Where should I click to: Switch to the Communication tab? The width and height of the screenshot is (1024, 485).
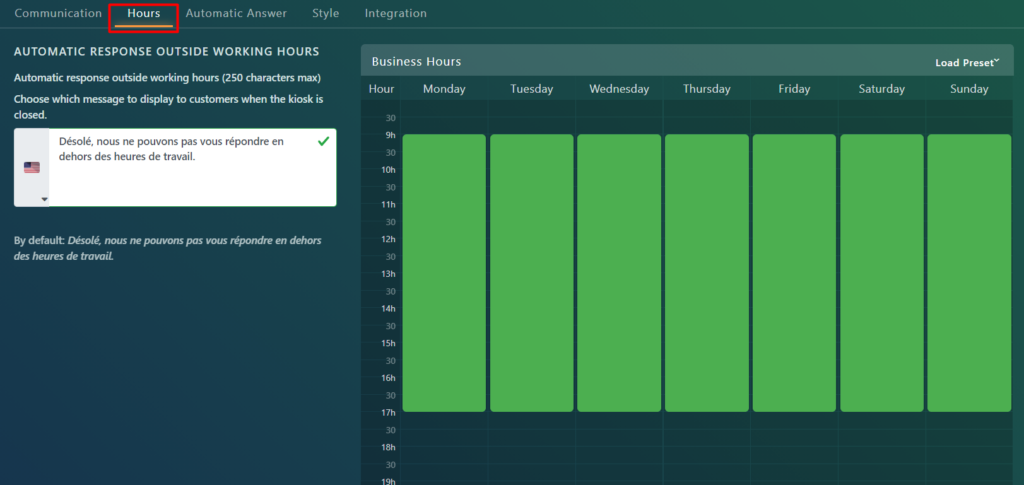[58, 14]
